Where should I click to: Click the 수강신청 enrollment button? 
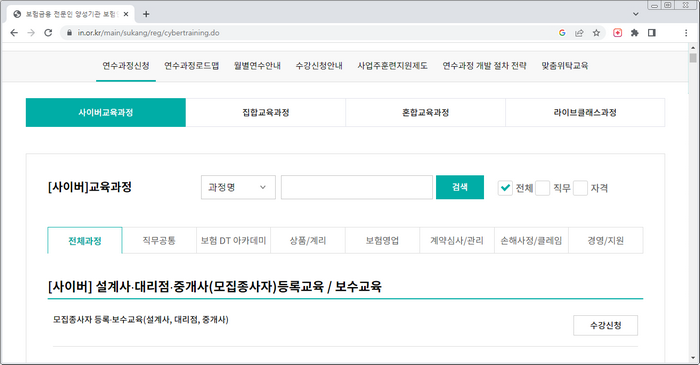[605, 325]
